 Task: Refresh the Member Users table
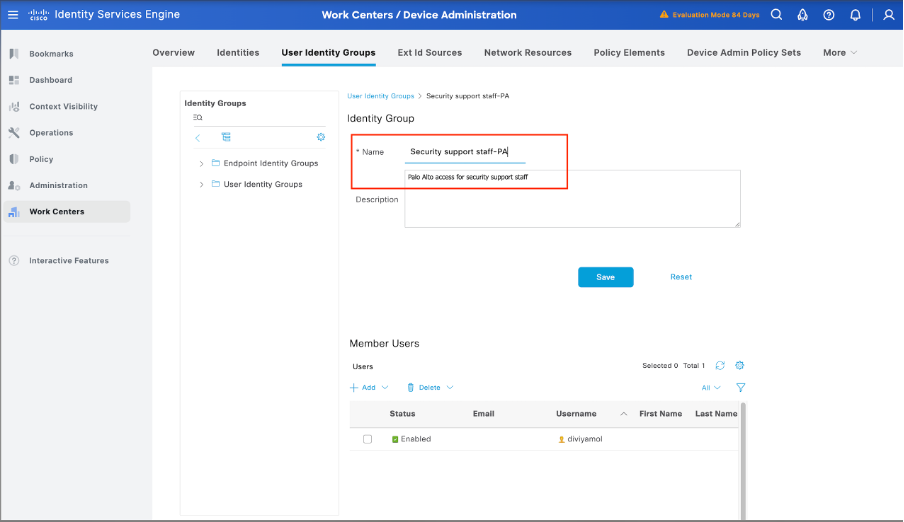point(720,365)
